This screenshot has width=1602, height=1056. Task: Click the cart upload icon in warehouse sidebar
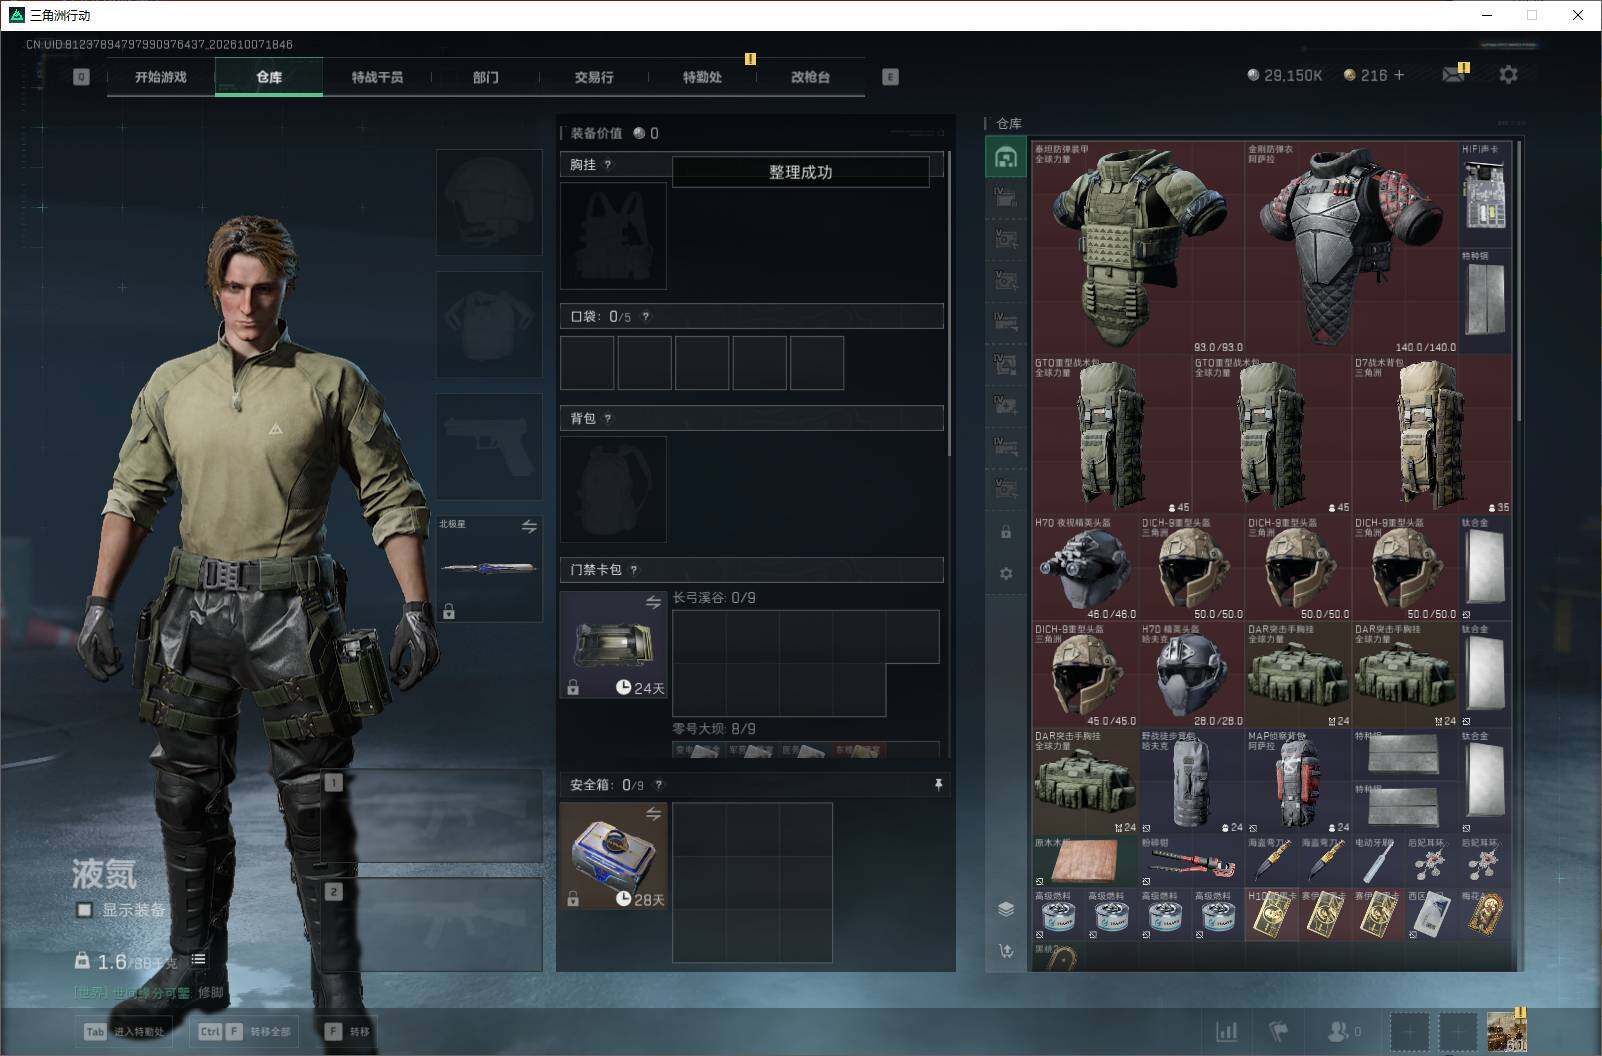(1006, 950)
